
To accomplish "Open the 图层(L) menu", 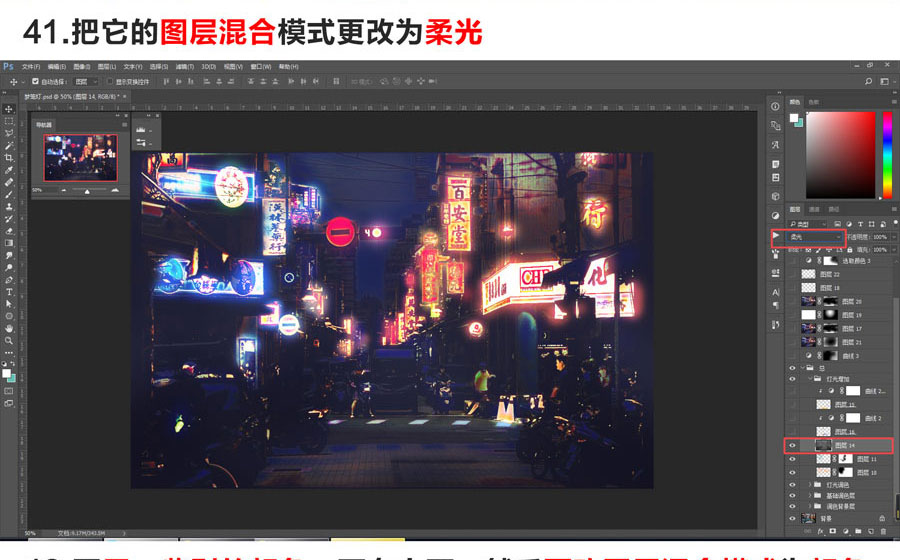I will click(107, 67).
